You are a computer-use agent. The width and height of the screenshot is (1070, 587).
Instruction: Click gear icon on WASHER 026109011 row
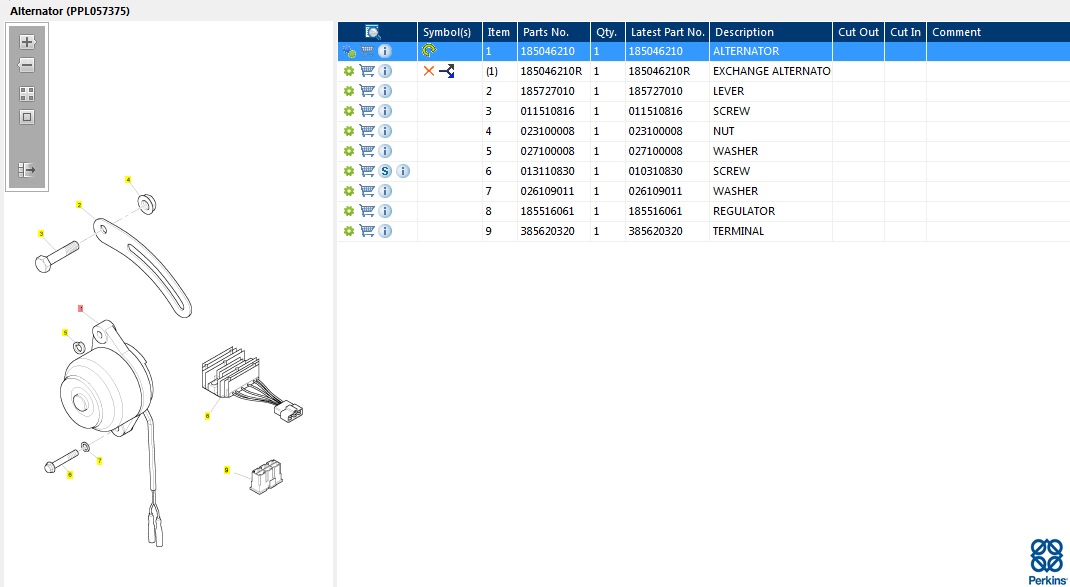pyautogui.click(x=349, y=191)
